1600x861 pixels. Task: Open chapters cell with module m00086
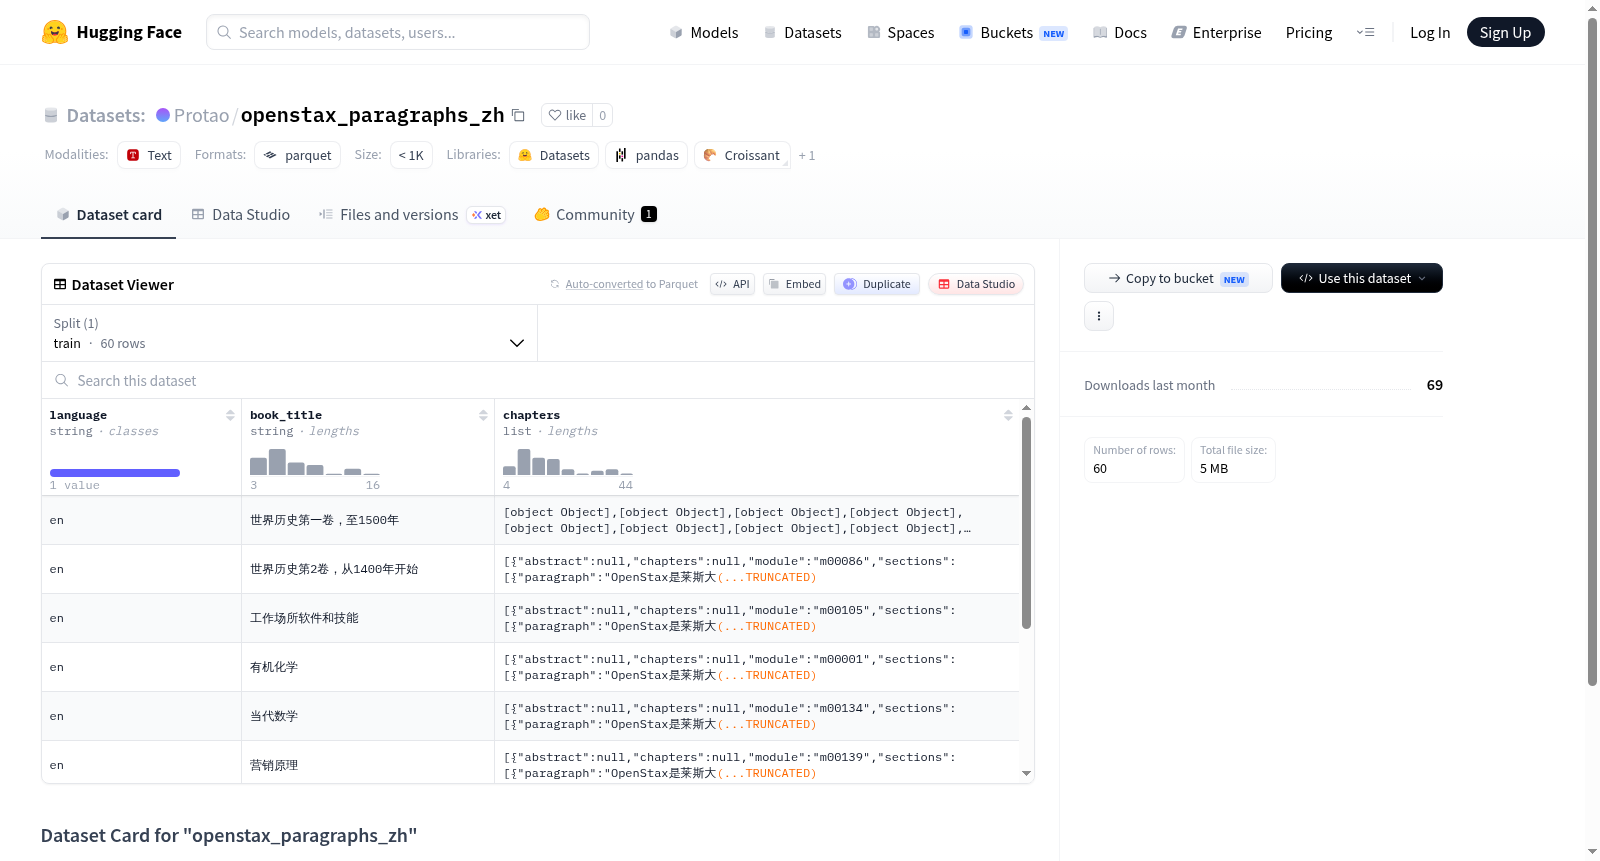click(757, 569)
